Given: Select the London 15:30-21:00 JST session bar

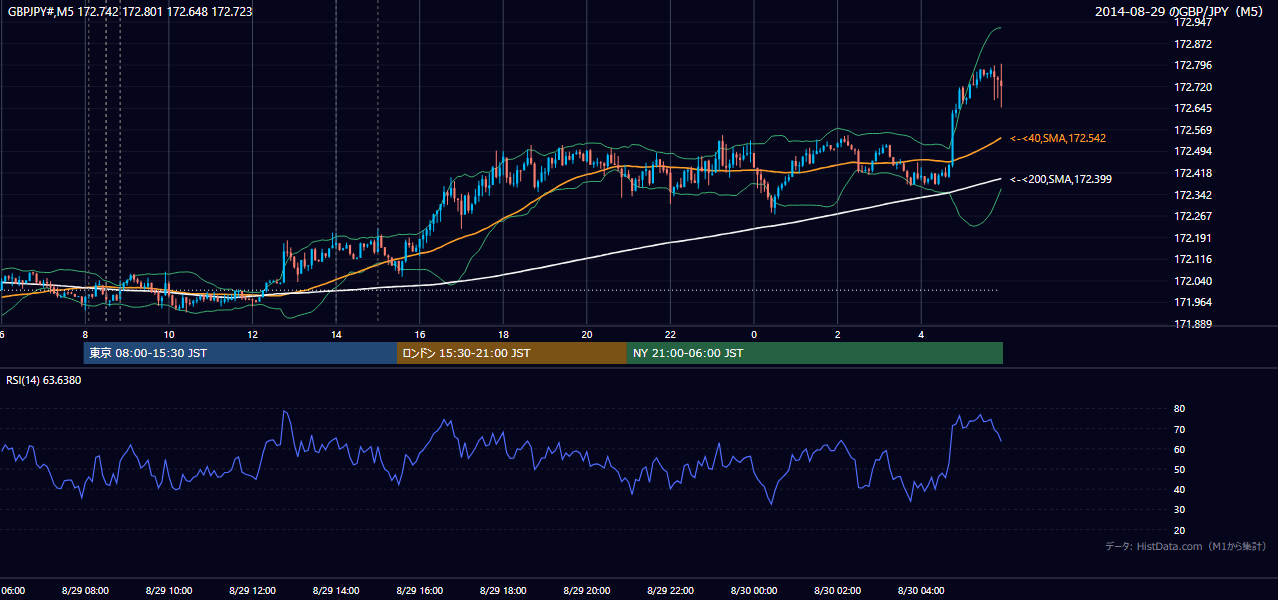Looking at the screenshot, I should click(512, 353).
